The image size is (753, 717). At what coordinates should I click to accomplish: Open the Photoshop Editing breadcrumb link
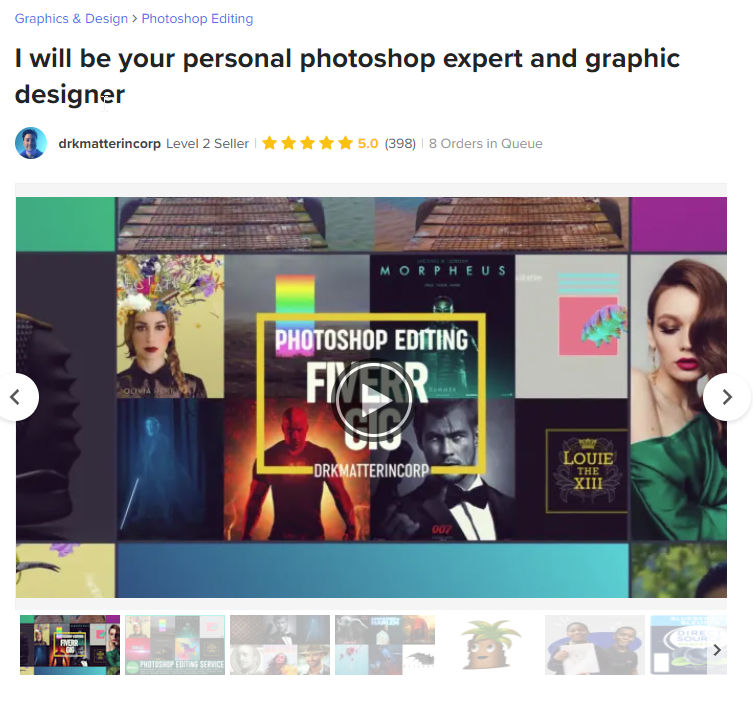[197, 19]
